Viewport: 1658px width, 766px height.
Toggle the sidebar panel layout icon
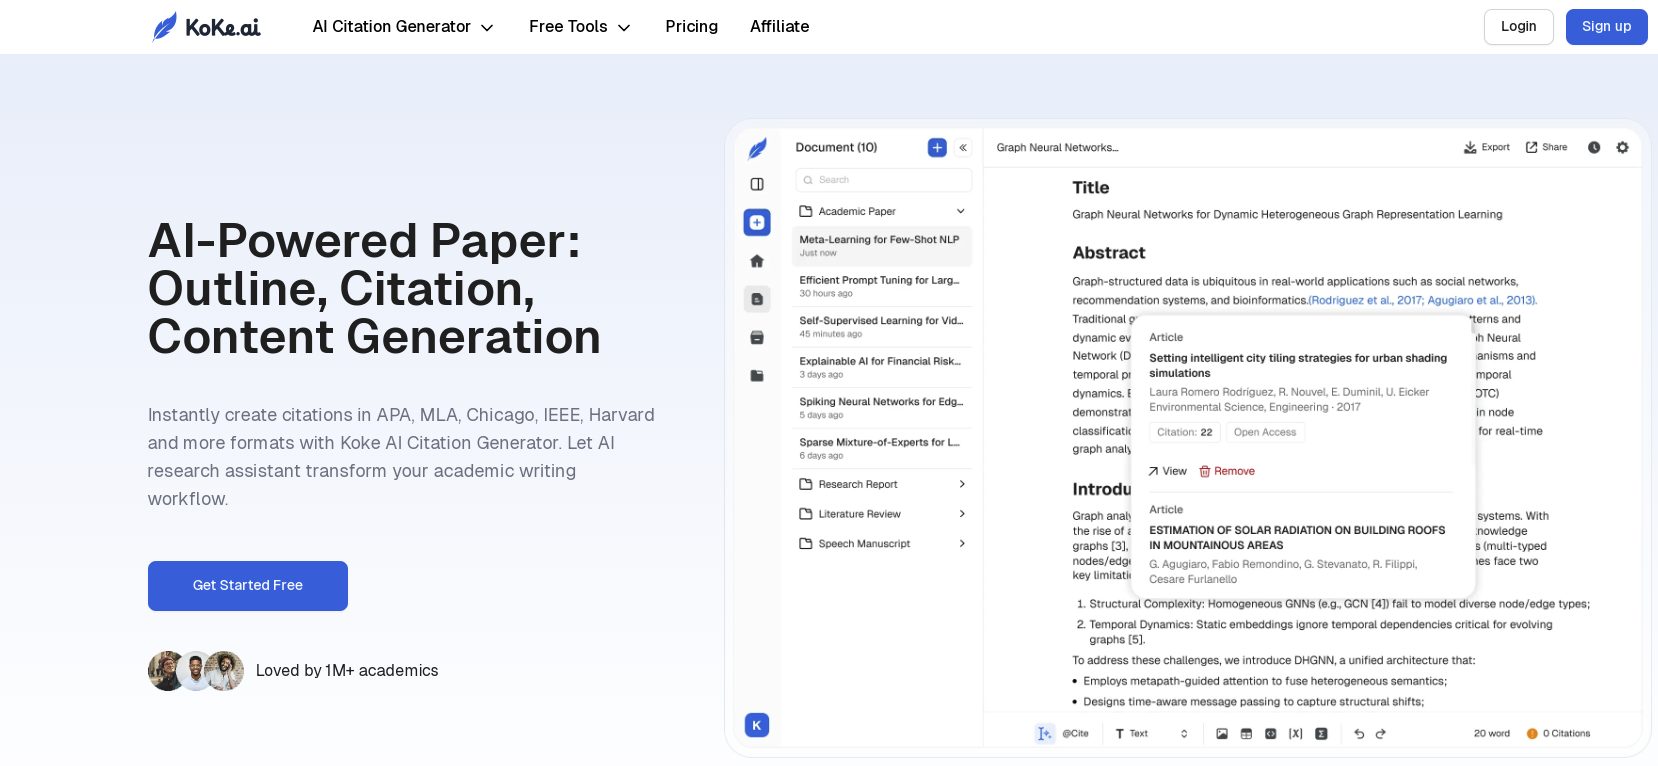(757, 184)
